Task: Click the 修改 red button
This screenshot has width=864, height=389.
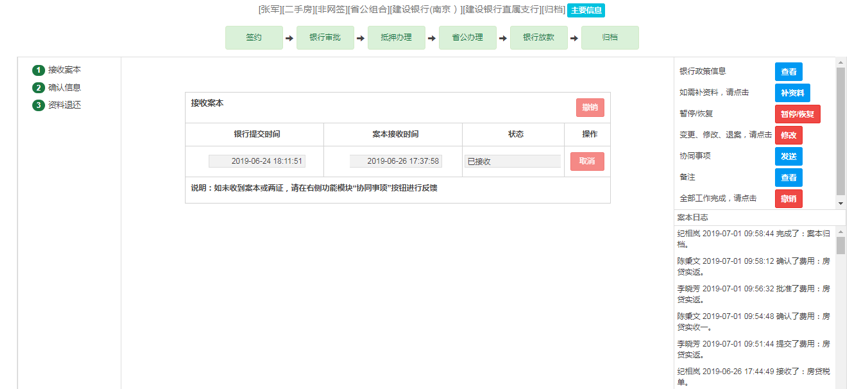Action: (x=789, y=135)
